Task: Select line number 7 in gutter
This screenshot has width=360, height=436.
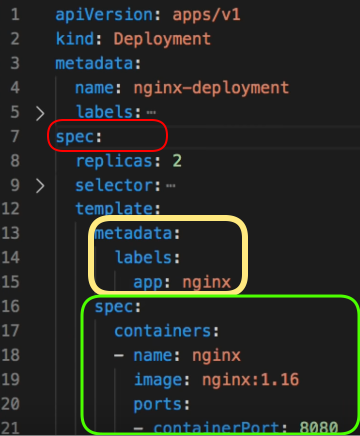Action: 15,137
